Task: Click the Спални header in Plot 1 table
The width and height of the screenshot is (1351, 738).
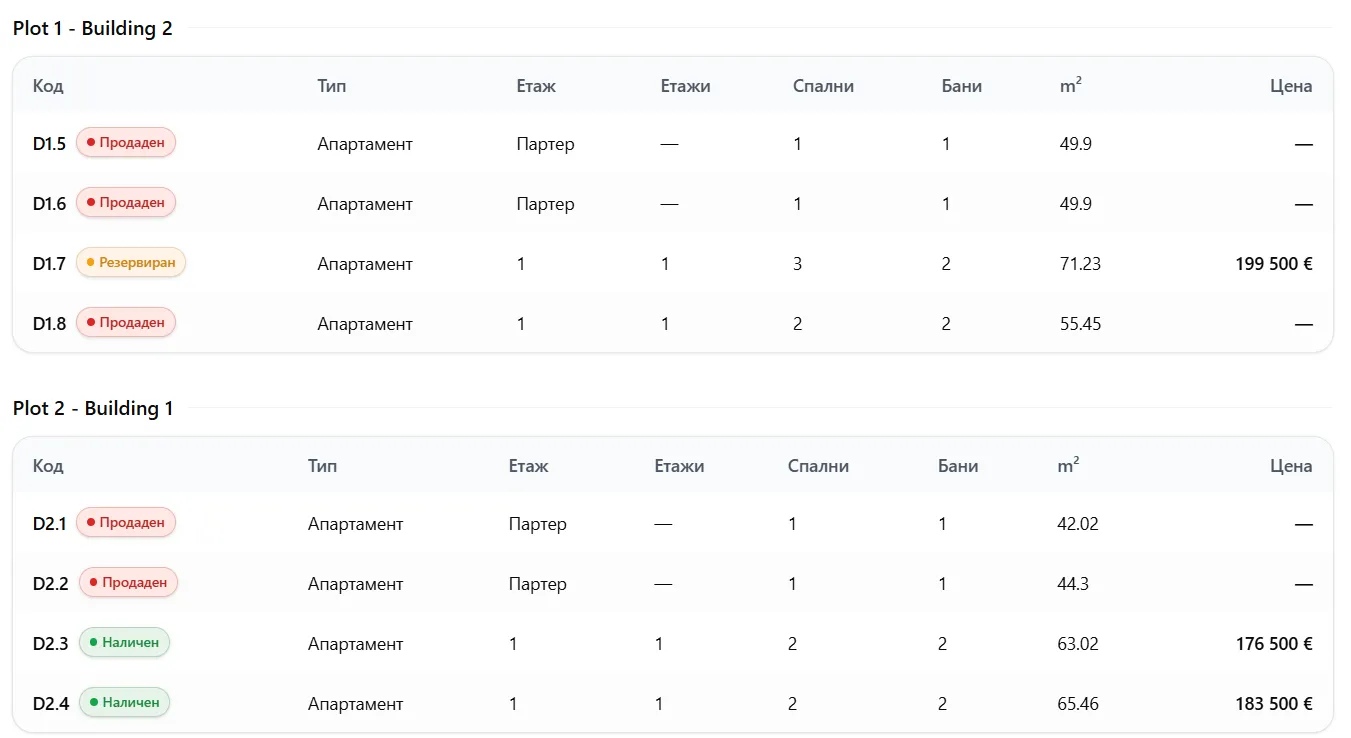Action: coord(823,86)
